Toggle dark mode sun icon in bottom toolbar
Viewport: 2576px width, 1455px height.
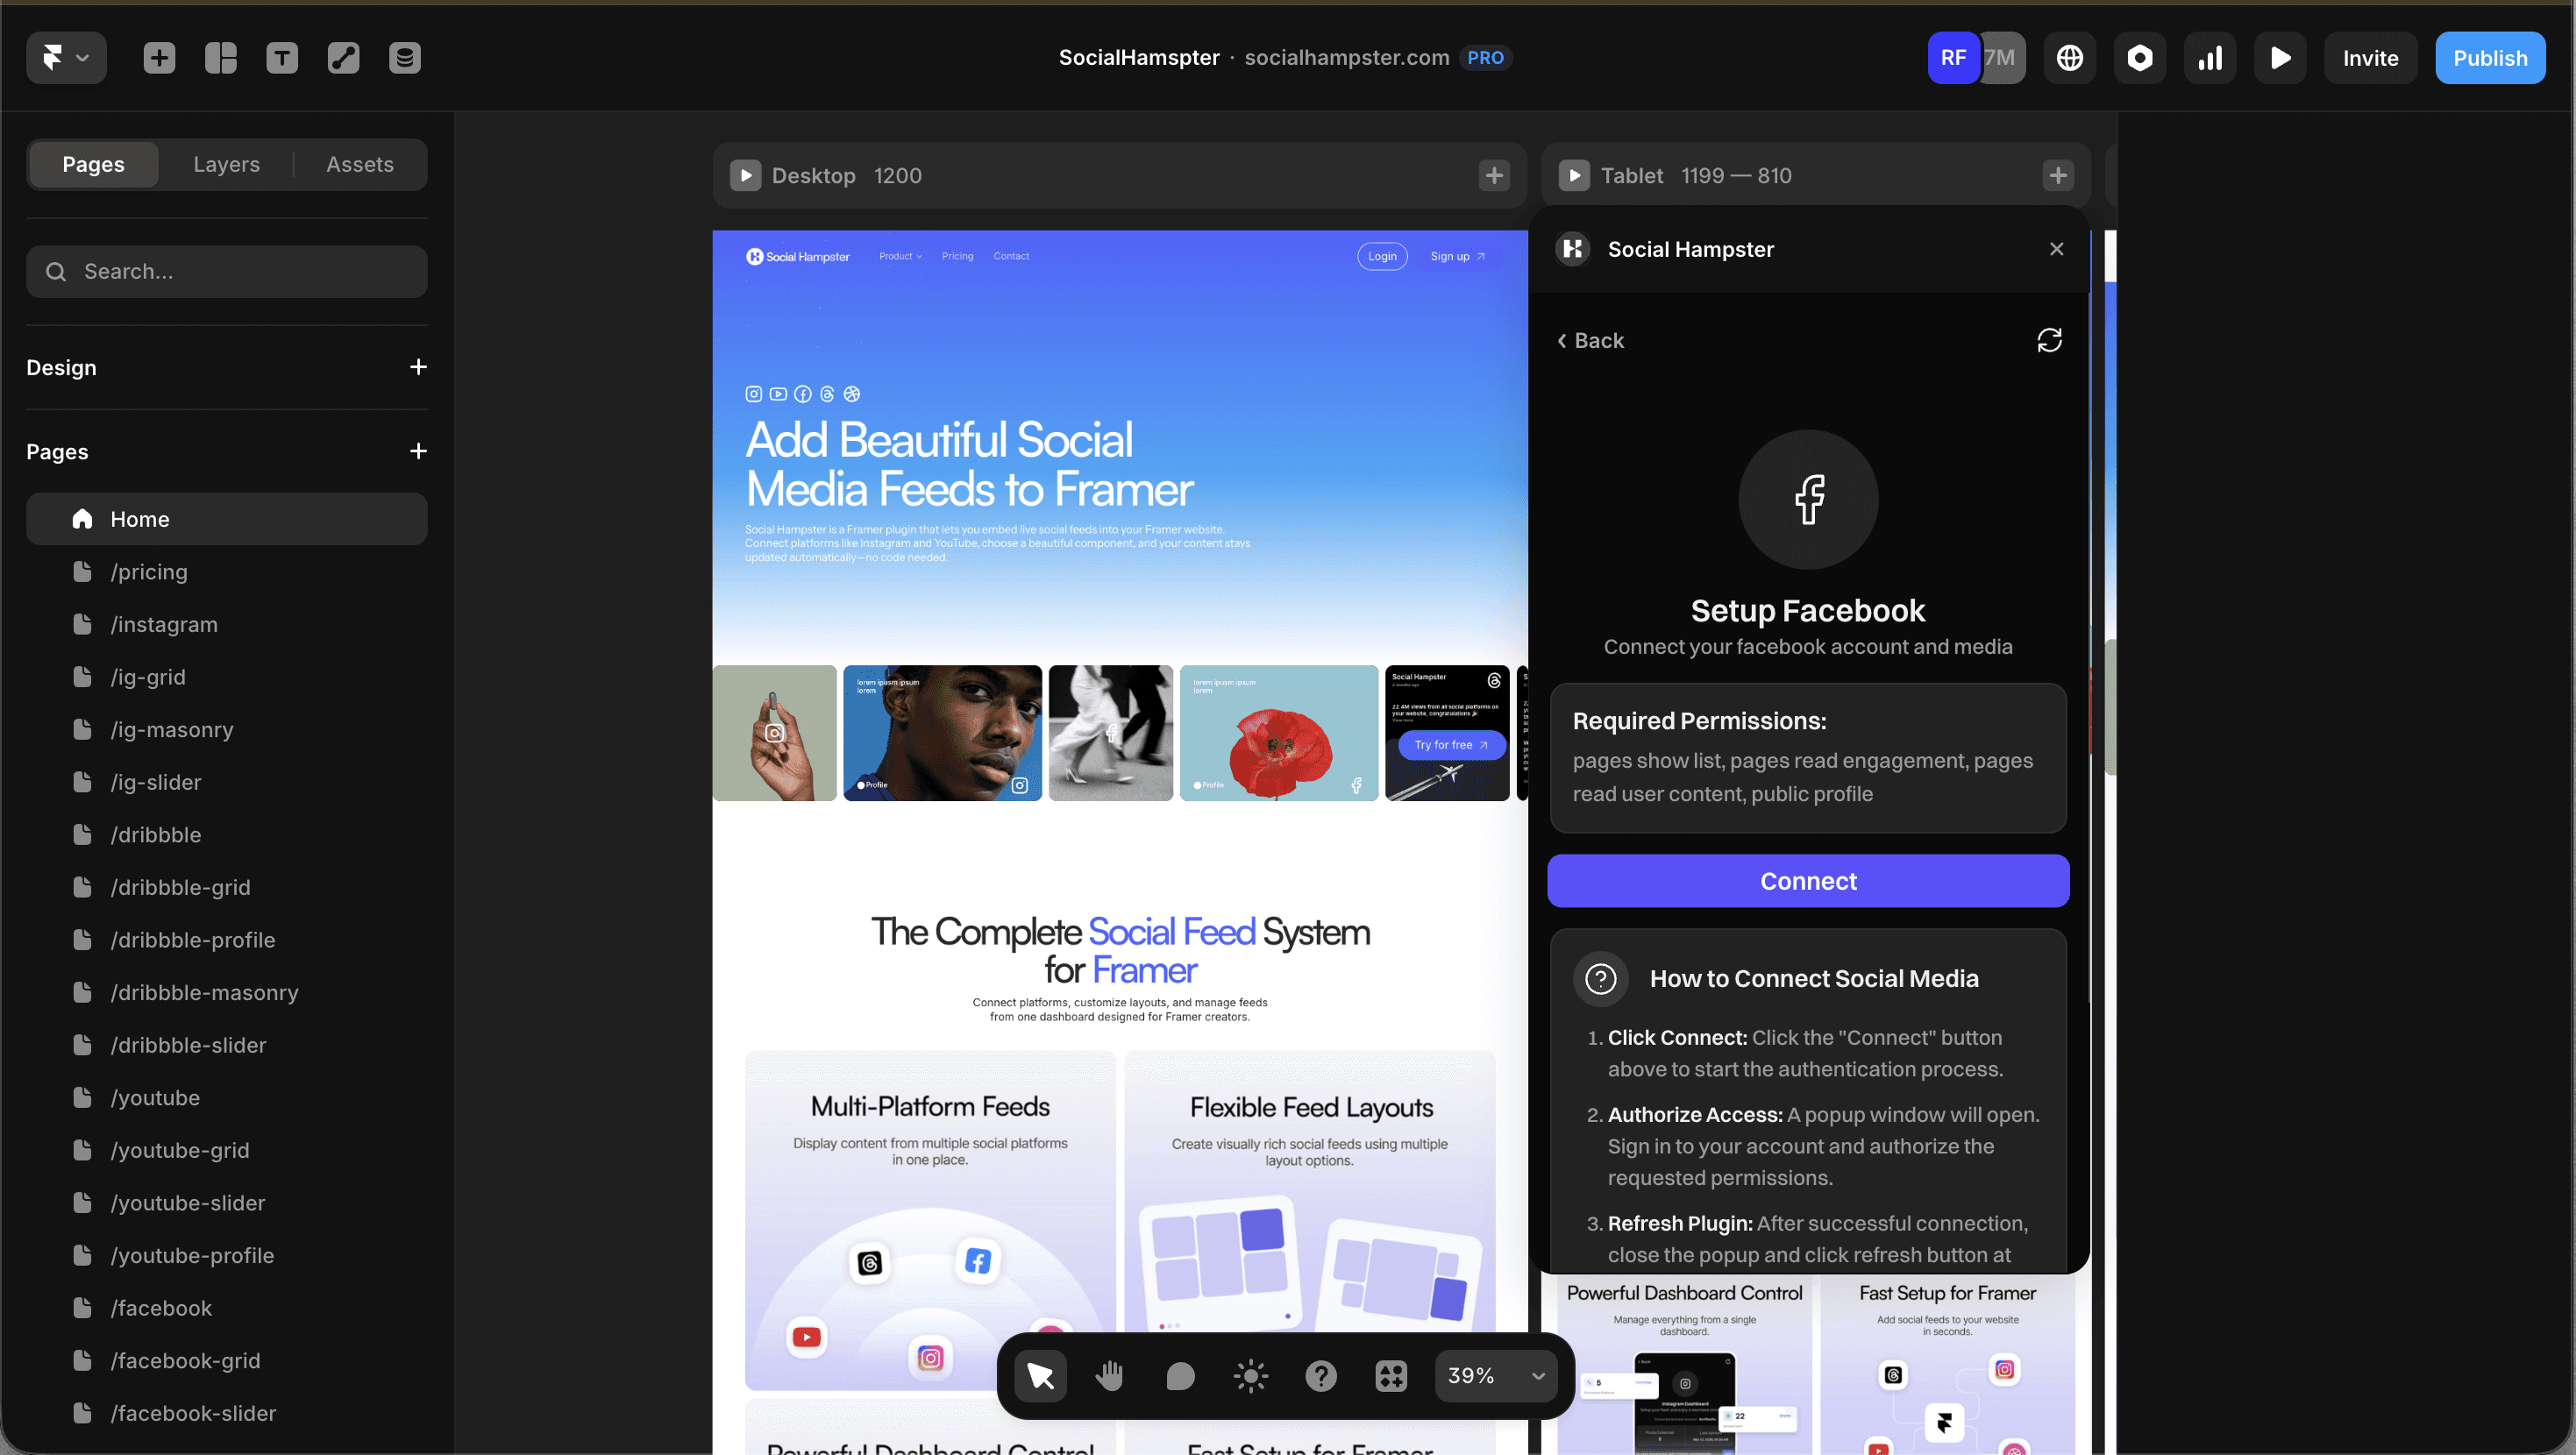(x=1250, y=1376)
